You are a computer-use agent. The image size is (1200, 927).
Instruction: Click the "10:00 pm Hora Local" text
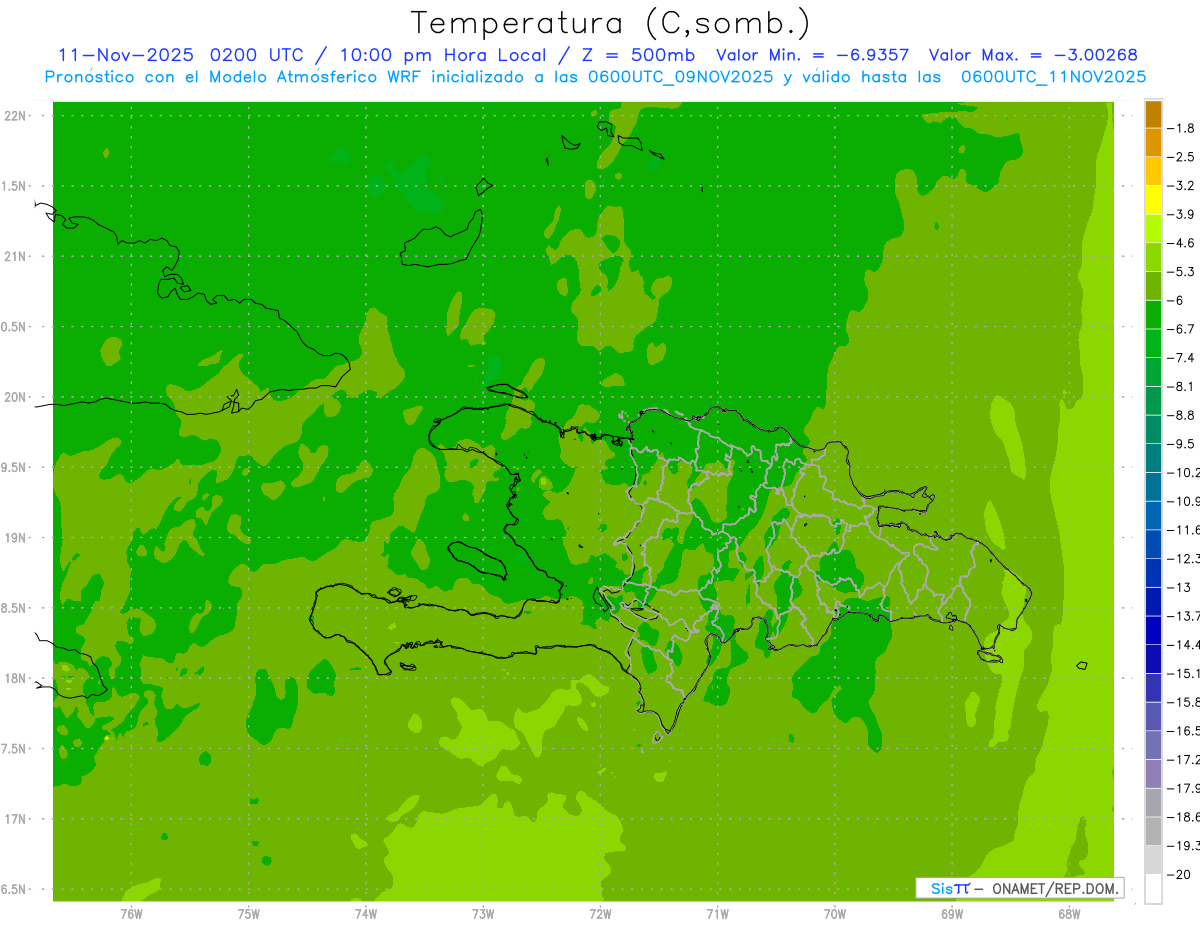[x=441, y=55]
